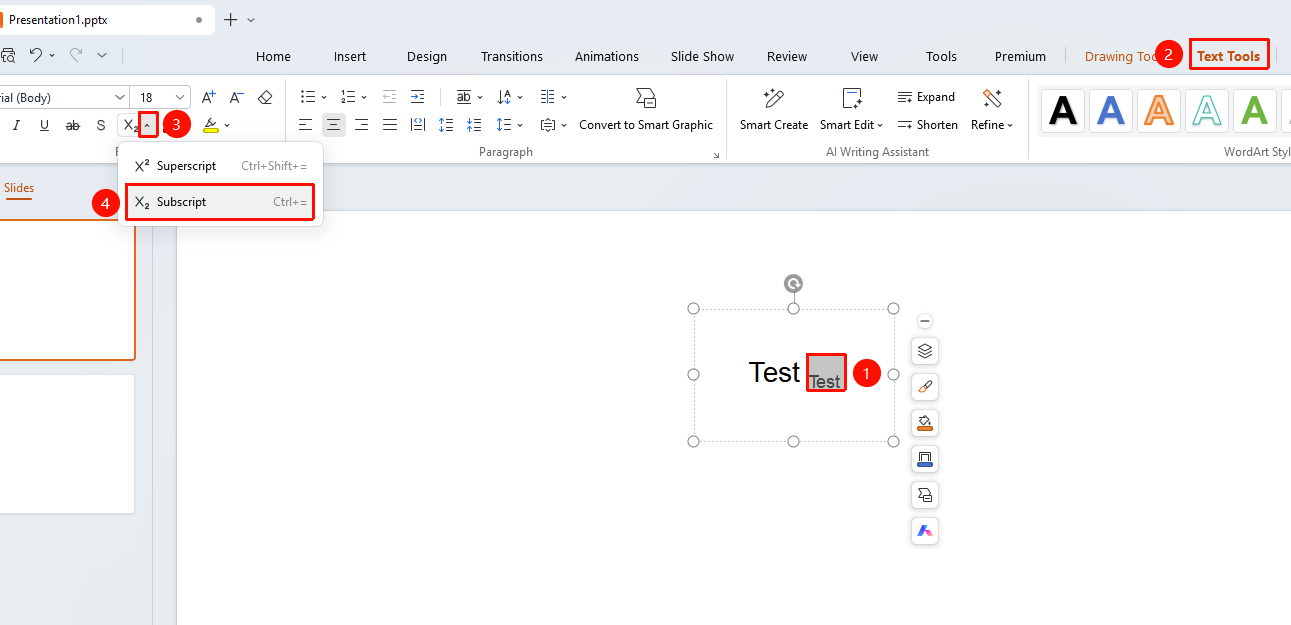Image resolution: width=1291 pixels, height=625 pixels.
Task: Click the Expand AI writing button
Action: [926, 97]
